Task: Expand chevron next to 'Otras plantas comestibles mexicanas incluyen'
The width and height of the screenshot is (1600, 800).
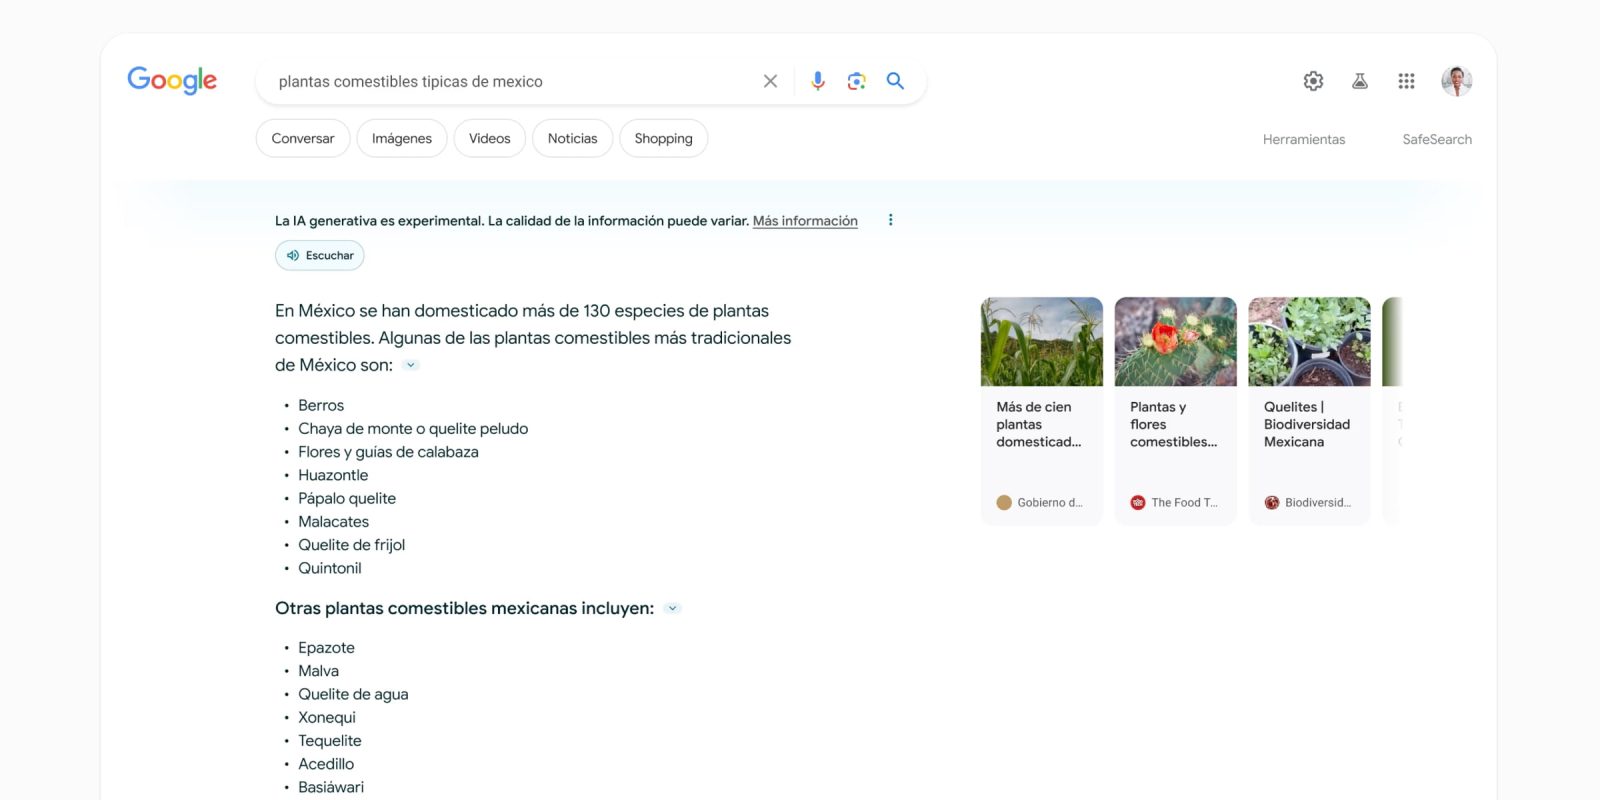Action: pos(672,608)
